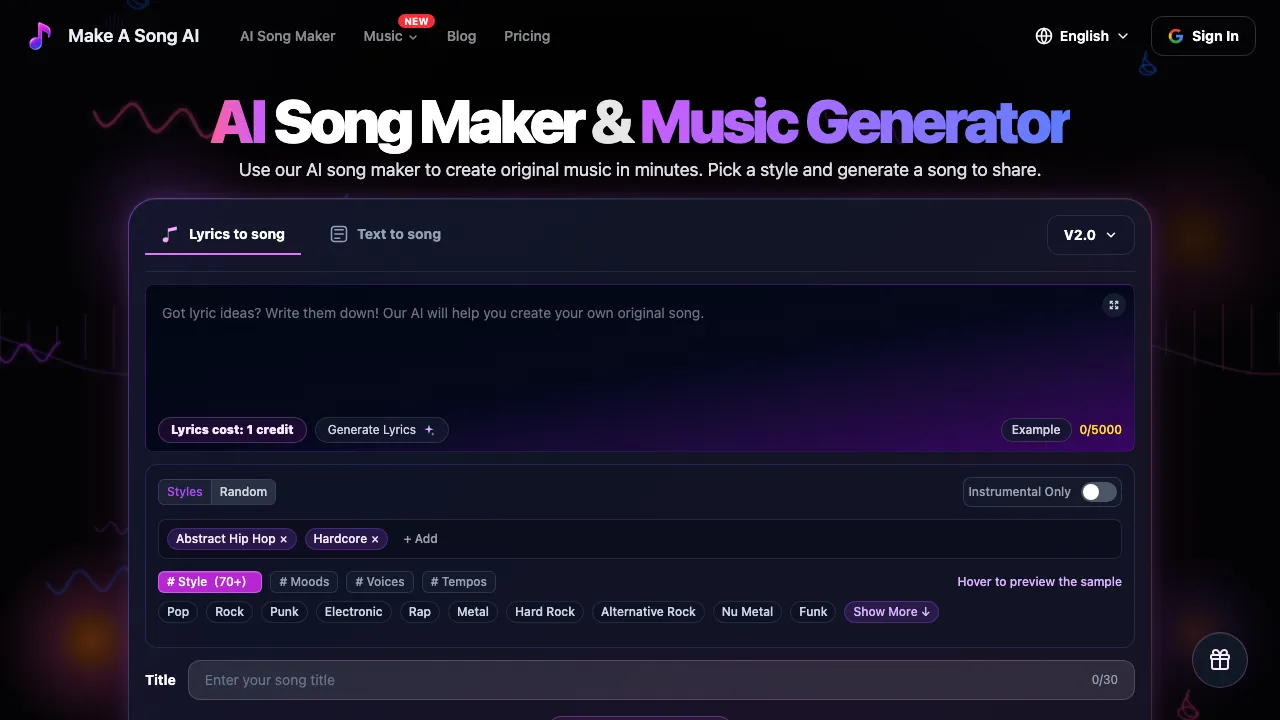Go to the Blog page

click(x=461, y=36)
